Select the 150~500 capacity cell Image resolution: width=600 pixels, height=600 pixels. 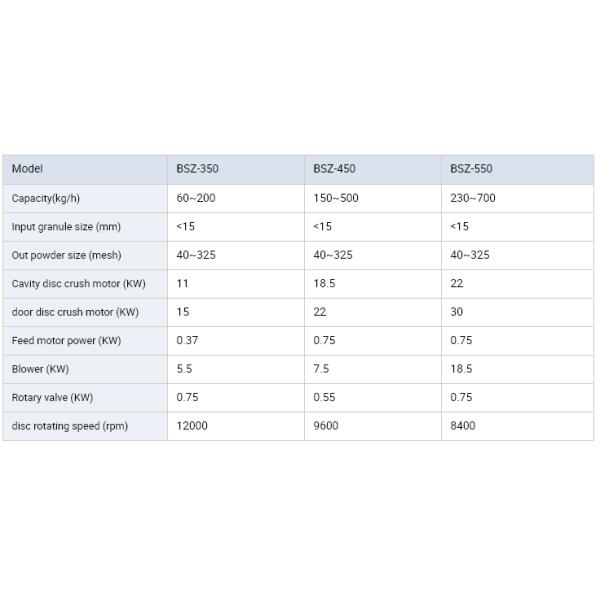coord(336,198)
